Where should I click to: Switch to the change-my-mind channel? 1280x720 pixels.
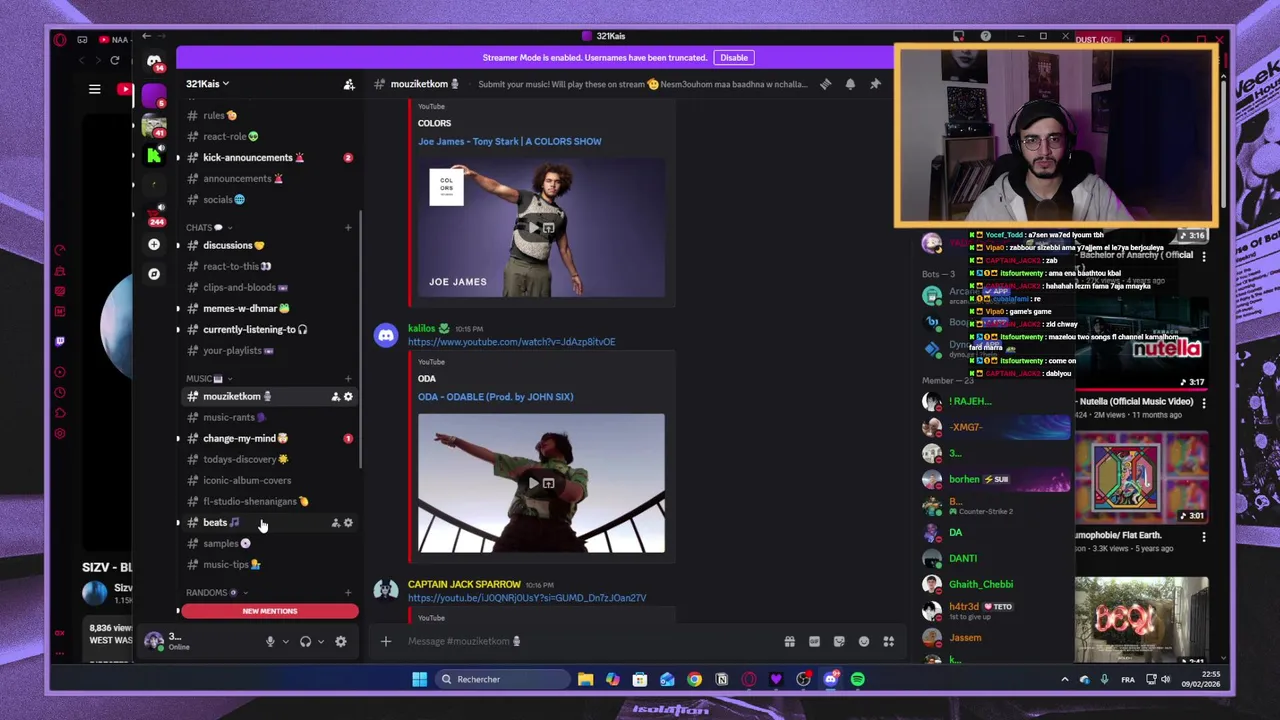pos(268,438)
